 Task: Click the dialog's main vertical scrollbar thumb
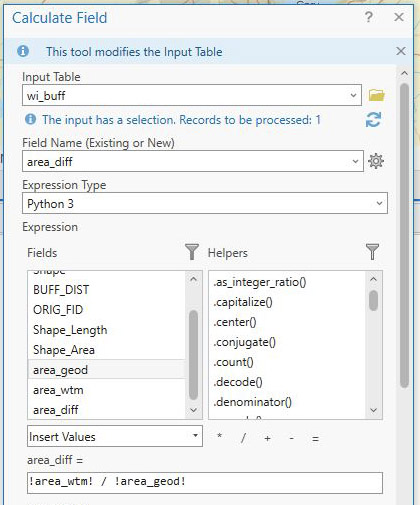pos(404,236)
